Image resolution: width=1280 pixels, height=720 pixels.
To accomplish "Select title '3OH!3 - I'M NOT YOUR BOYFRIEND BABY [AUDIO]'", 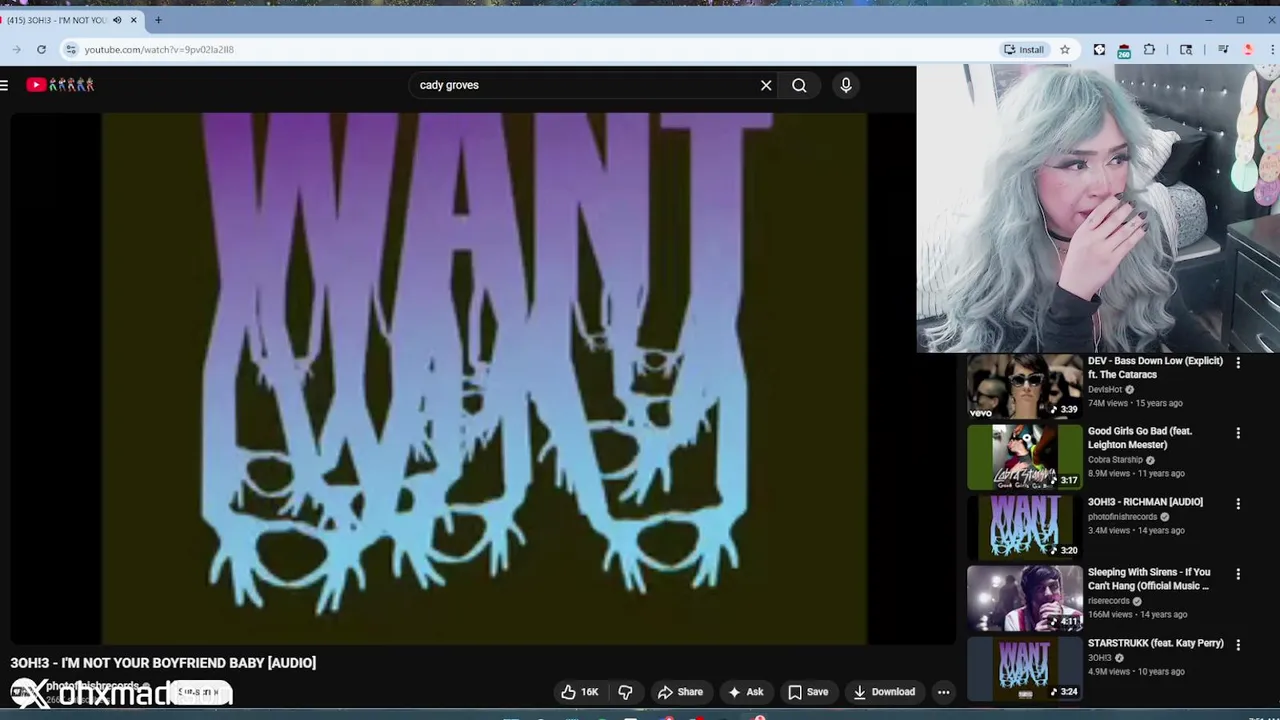I will (x=163, y=663).
